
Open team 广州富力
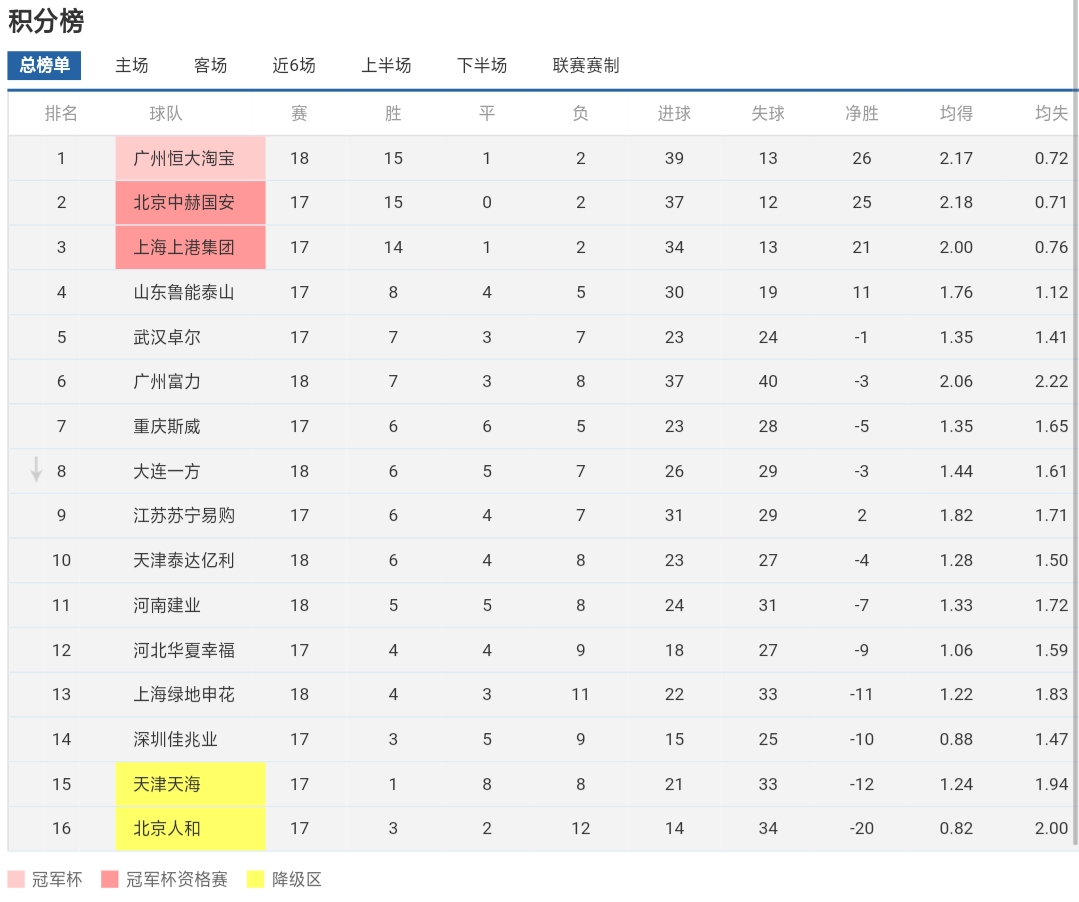[167, 381]
